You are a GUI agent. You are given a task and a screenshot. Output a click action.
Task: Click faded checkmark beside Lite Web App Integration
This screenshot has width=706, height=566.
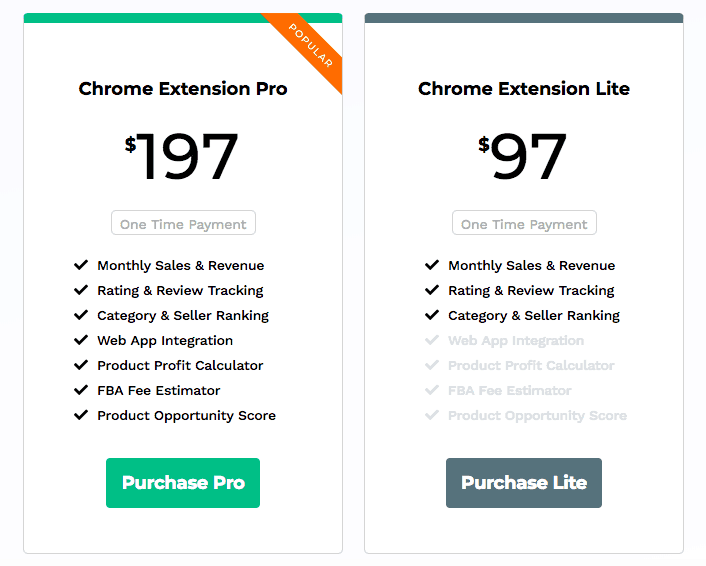[432, 340]
